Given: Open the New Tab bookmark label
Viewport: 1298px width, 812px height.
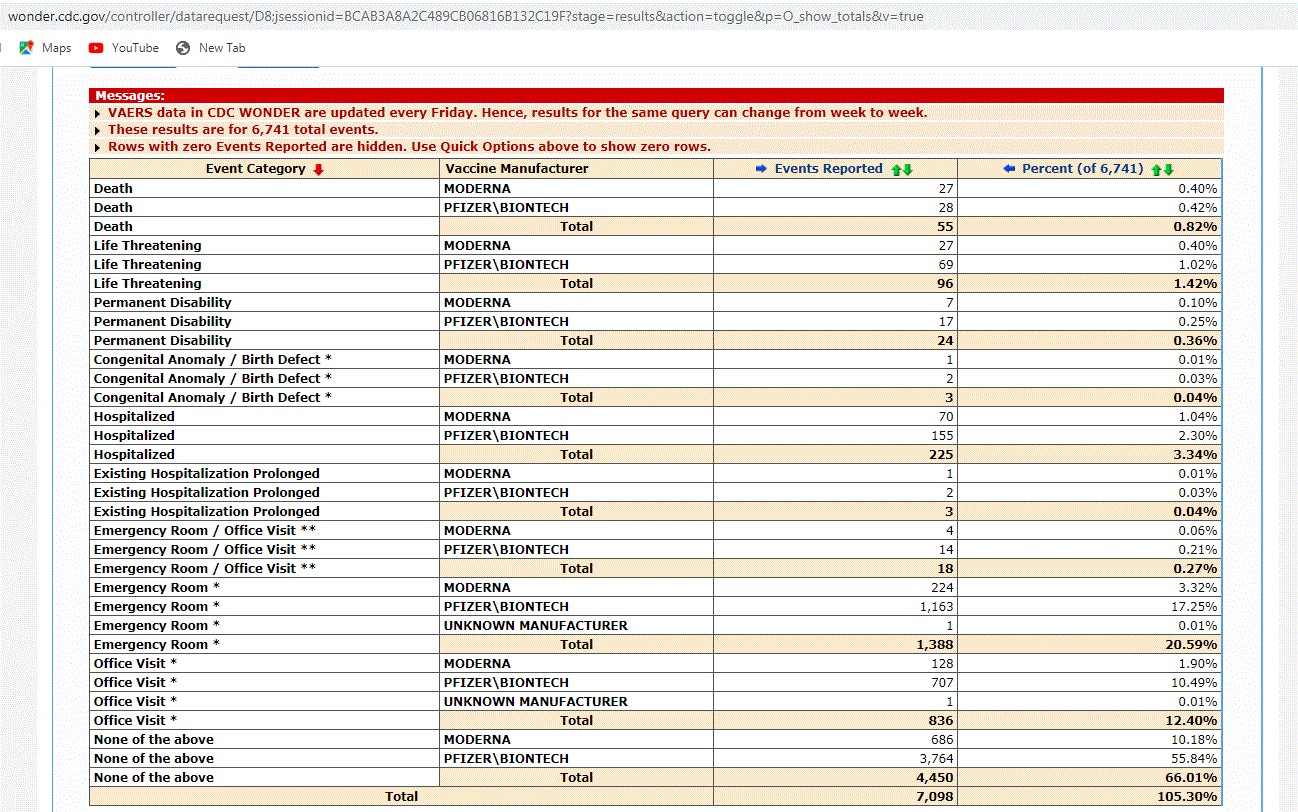Looking at the screenshot, I should 221,48.
